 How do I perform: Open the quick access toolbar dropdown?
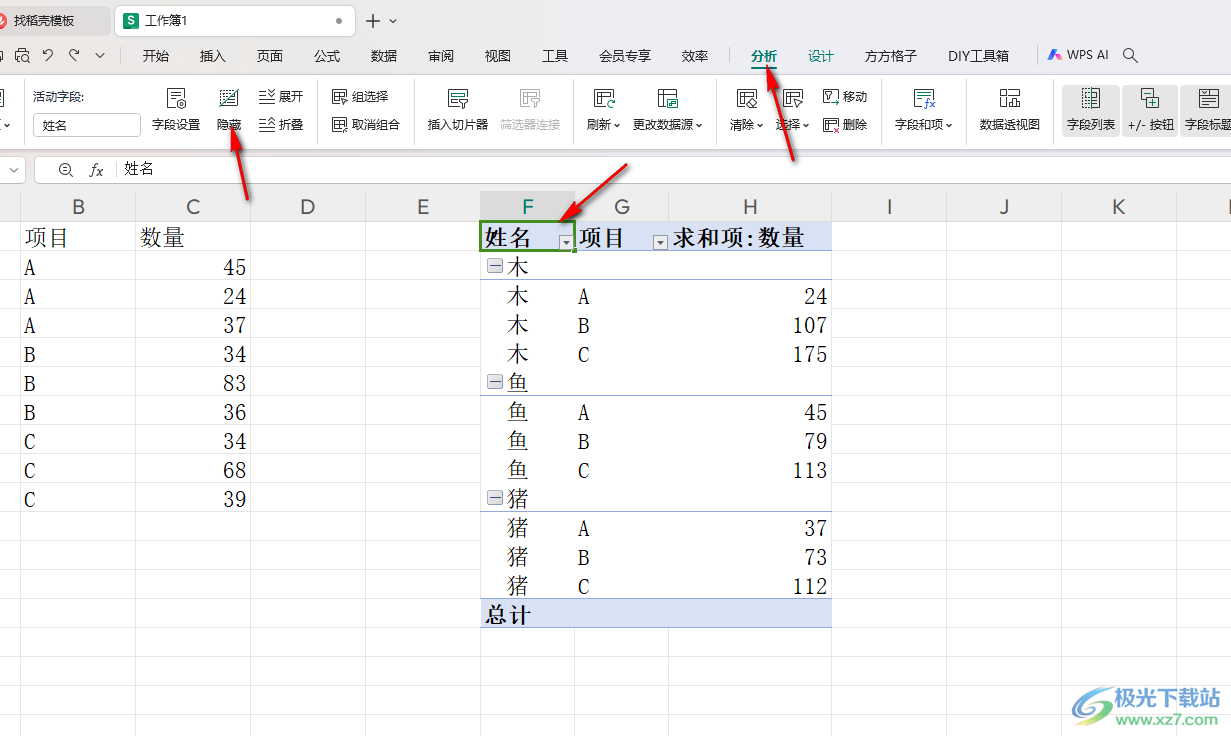pyautogui.click(x=100, y=56)
